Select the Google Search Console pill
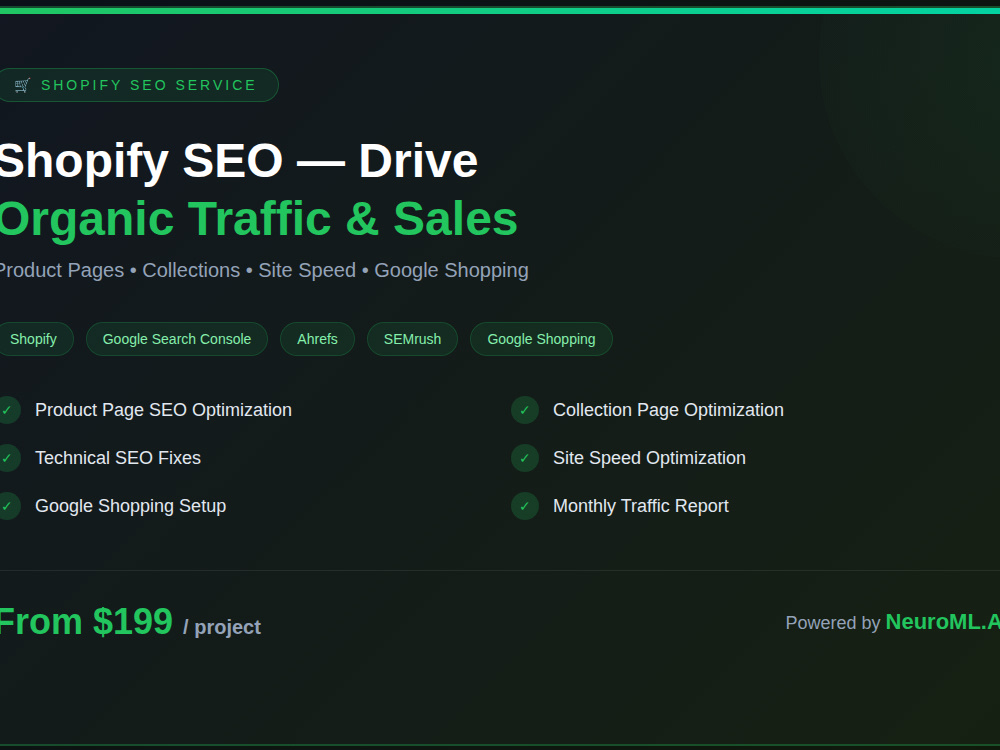1000x750 pixels. pyautogui.click(x=177, y=339)
